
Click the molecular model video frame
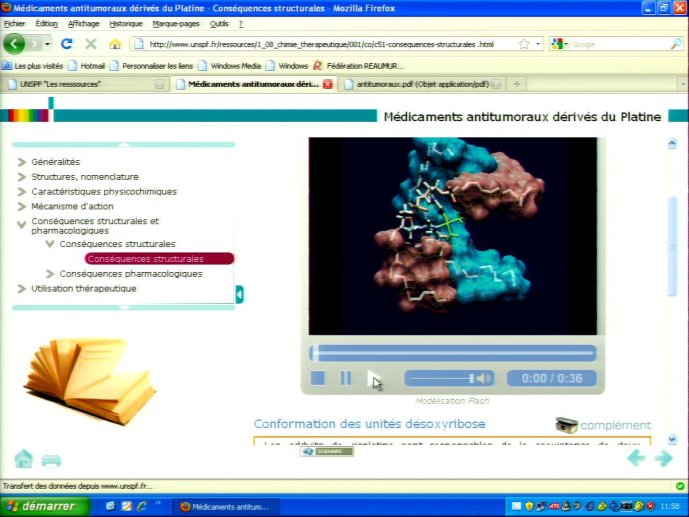coord(453,236)
